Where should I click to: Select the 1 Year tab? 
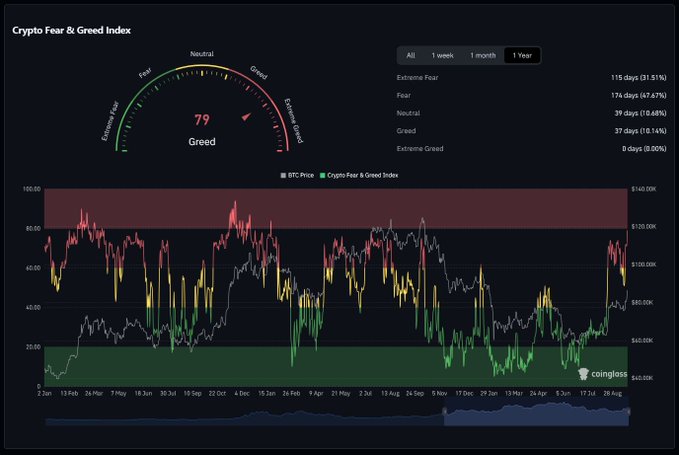522,55
